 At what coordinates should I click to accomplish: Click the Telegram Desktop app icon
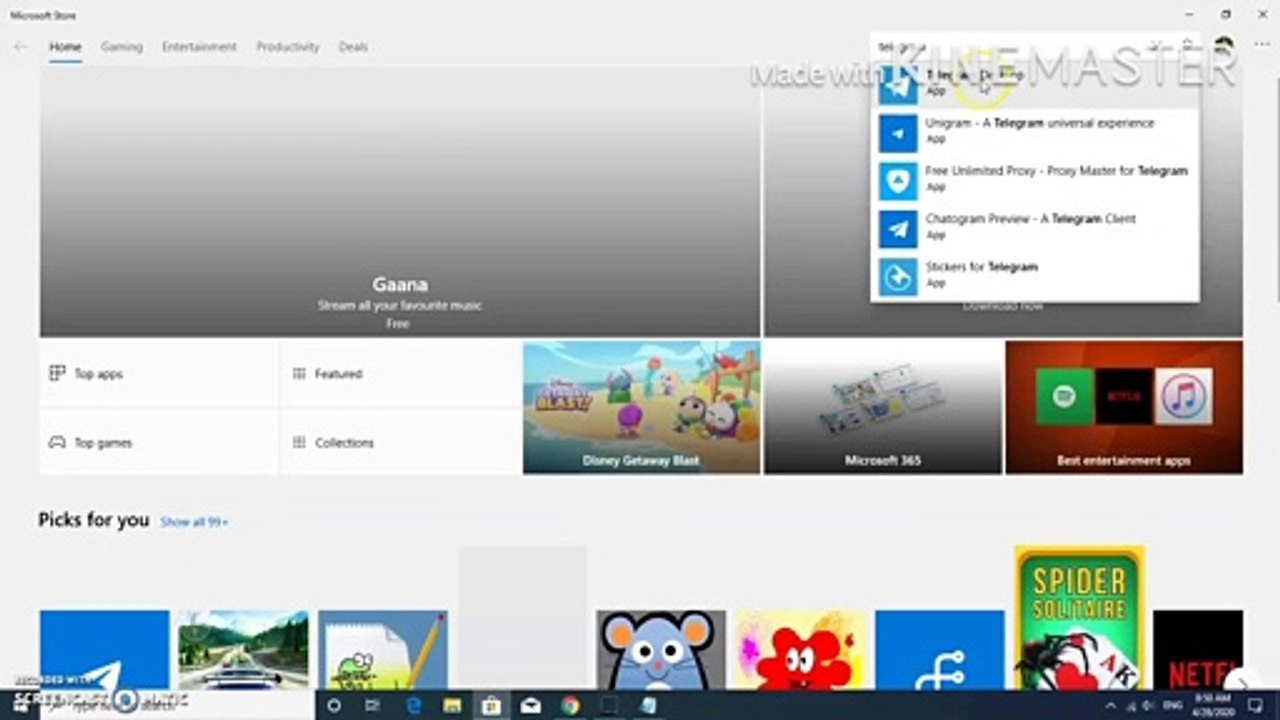[897, 84]
